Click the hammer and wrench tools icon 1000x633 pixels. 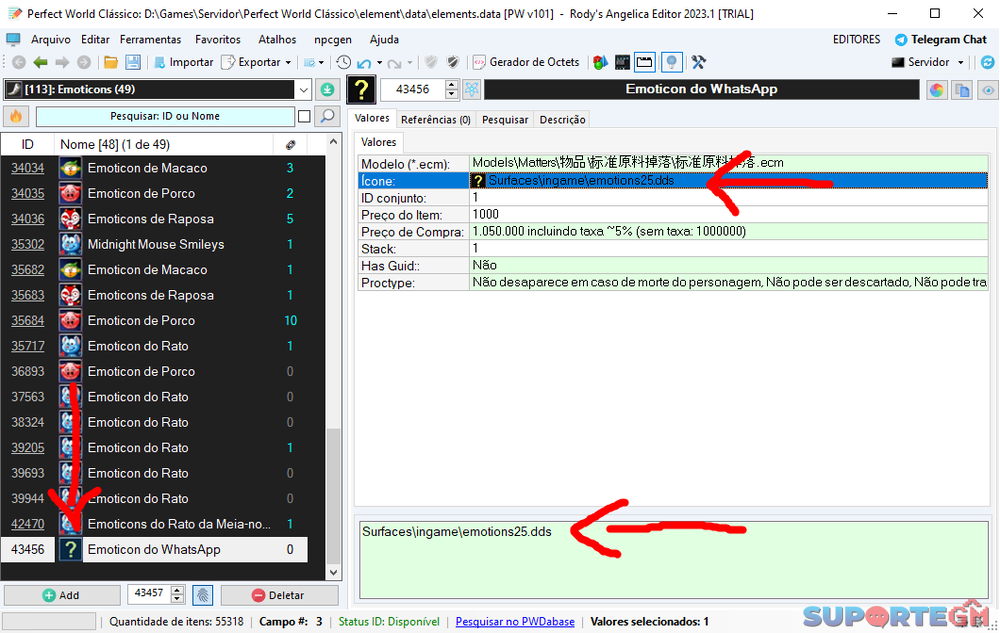point(698,62)
